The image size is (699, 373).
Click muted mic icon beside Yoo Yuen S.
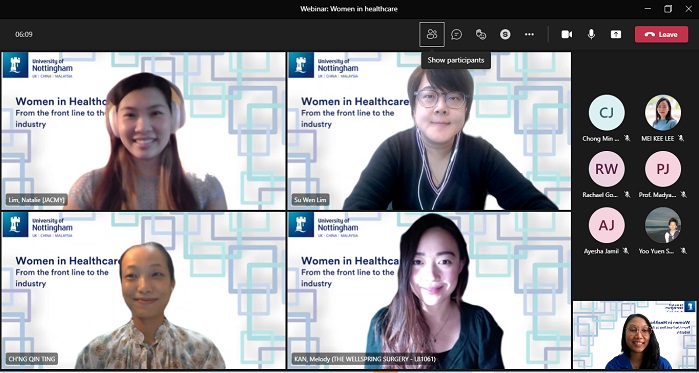(683, 251)
